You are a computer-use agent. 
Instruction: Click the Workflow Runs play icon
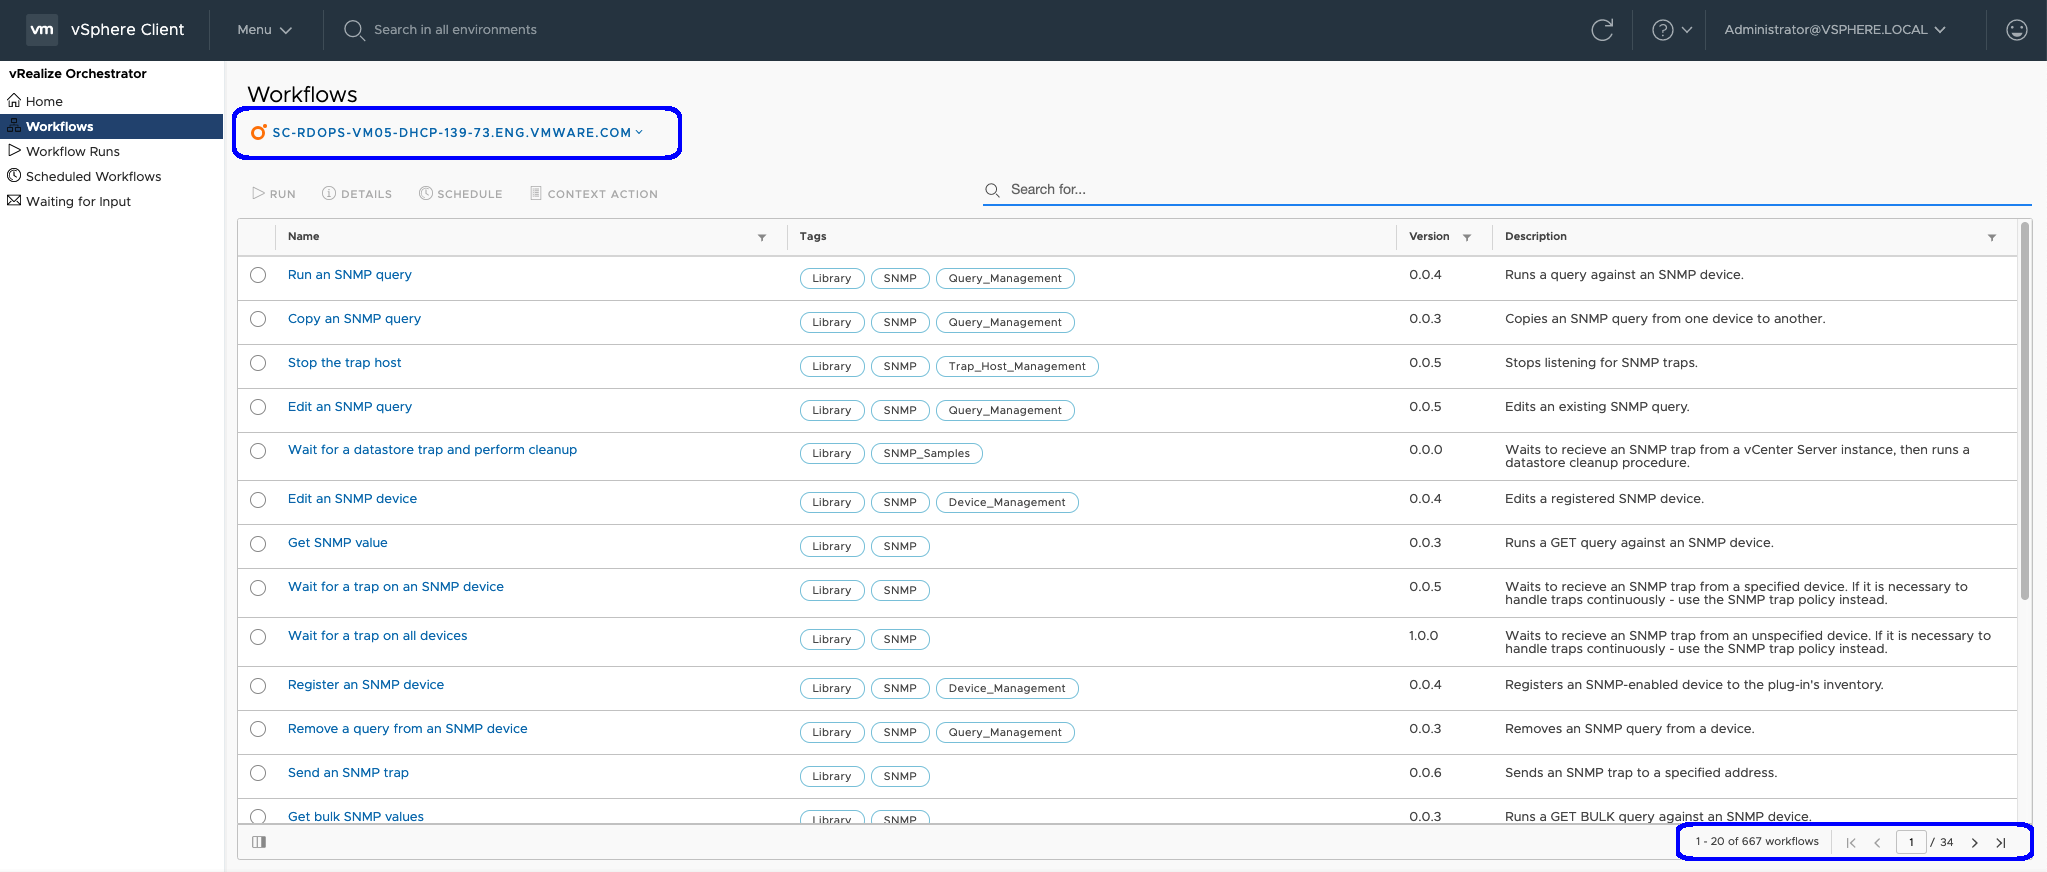coord(14,151)
